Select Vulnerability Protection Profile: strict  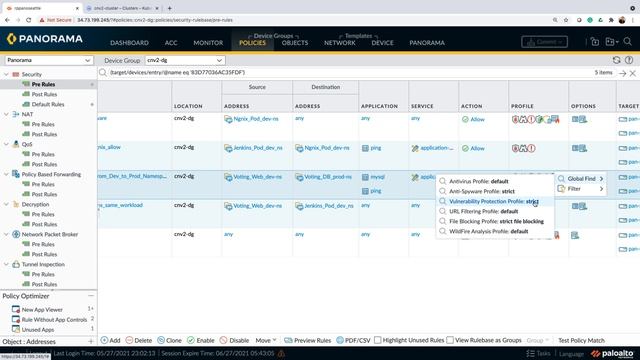pos(495,201)
